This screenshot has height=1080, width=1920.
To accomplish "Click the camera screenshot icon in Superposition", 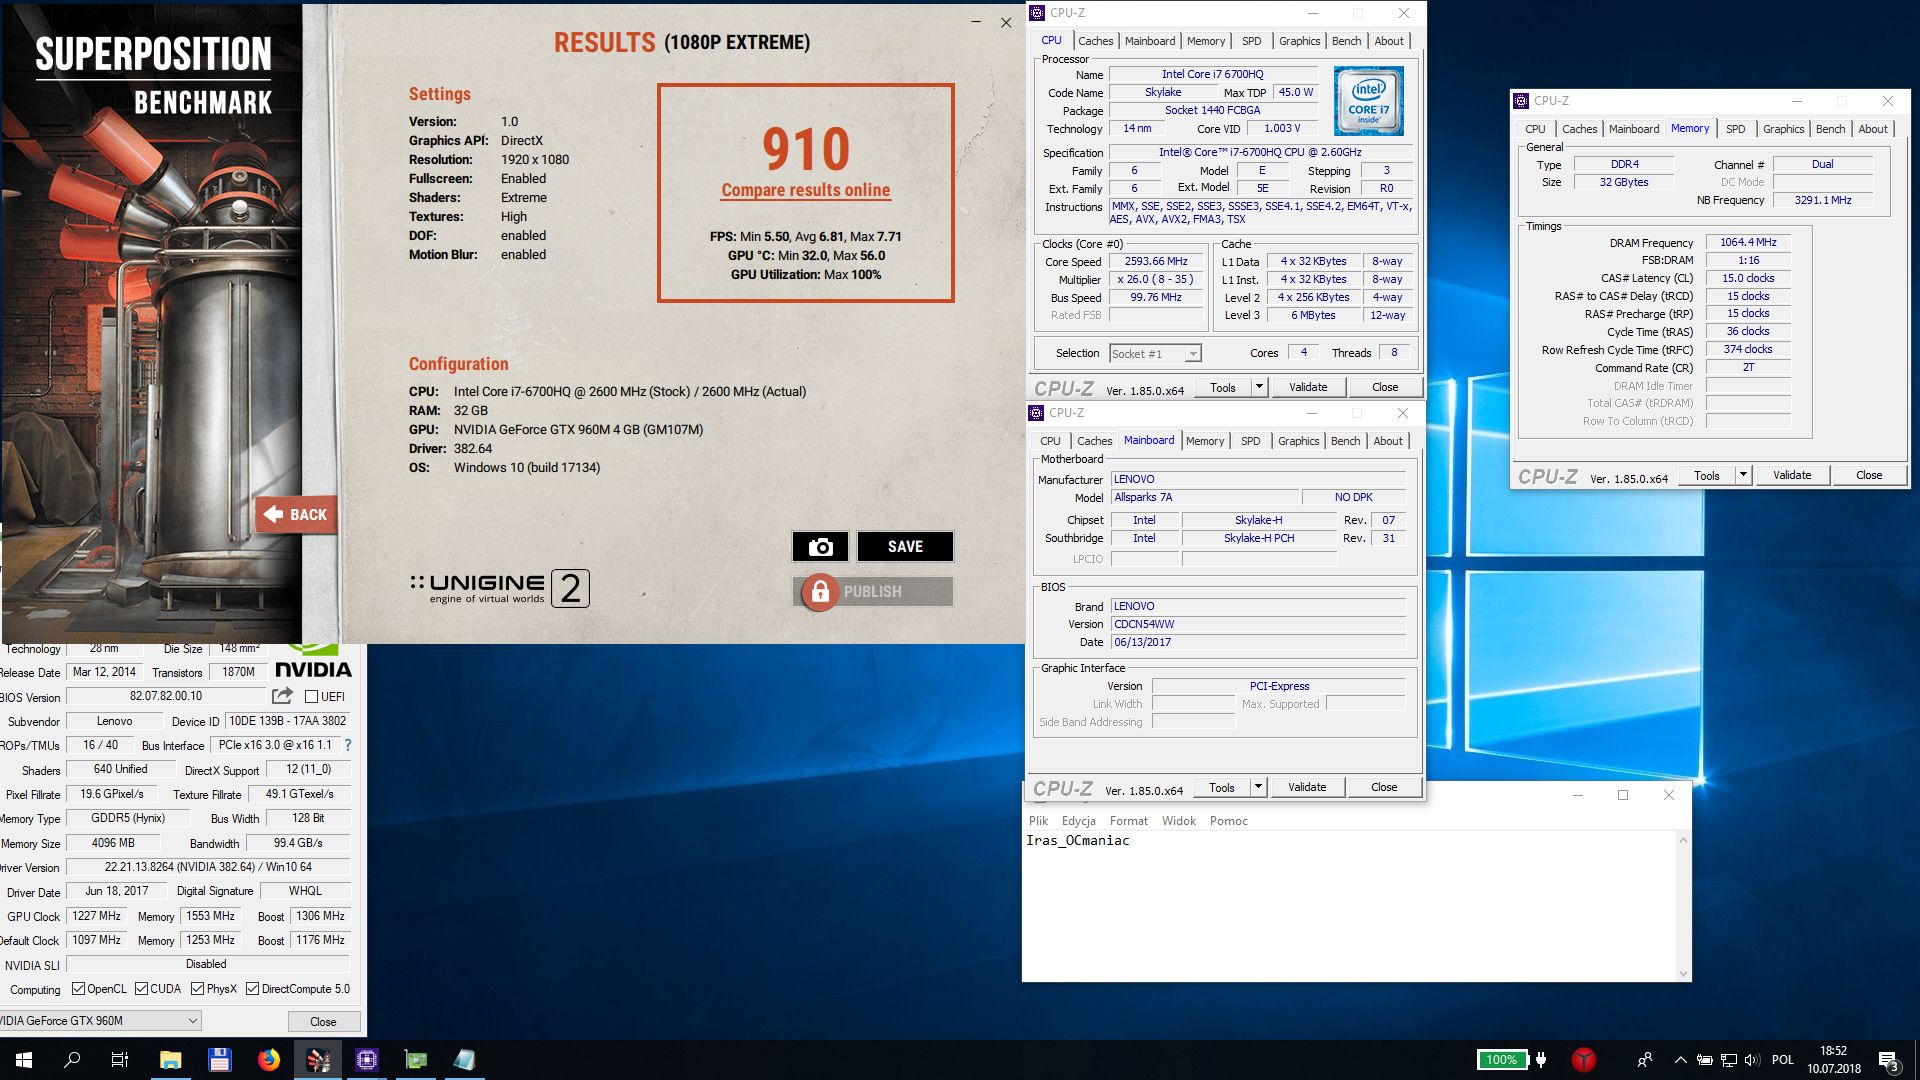I will (x=820, y=547).
